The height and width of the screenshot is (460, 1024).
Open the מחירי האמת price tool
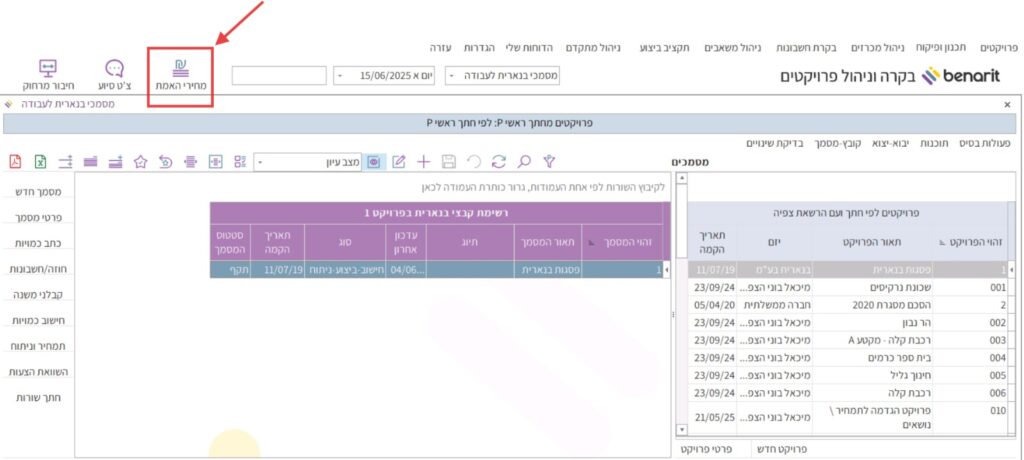point(180,74)
